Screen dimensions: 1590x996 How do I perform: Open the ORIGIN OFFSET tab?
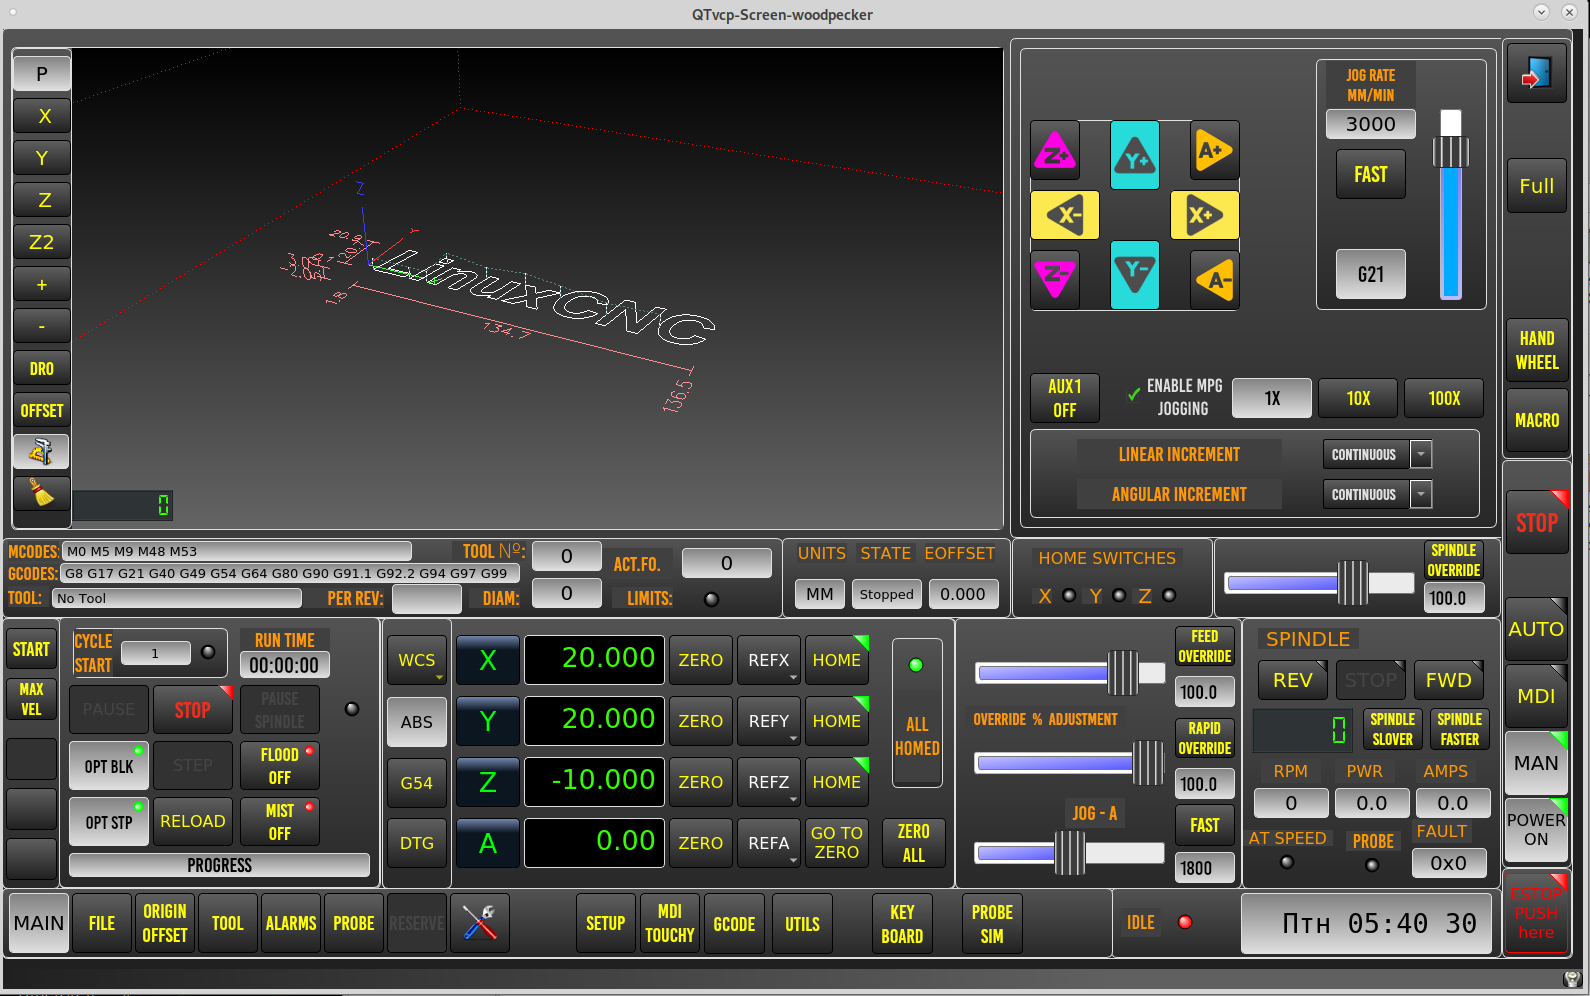pyautogui.click(x=165, y=922)
